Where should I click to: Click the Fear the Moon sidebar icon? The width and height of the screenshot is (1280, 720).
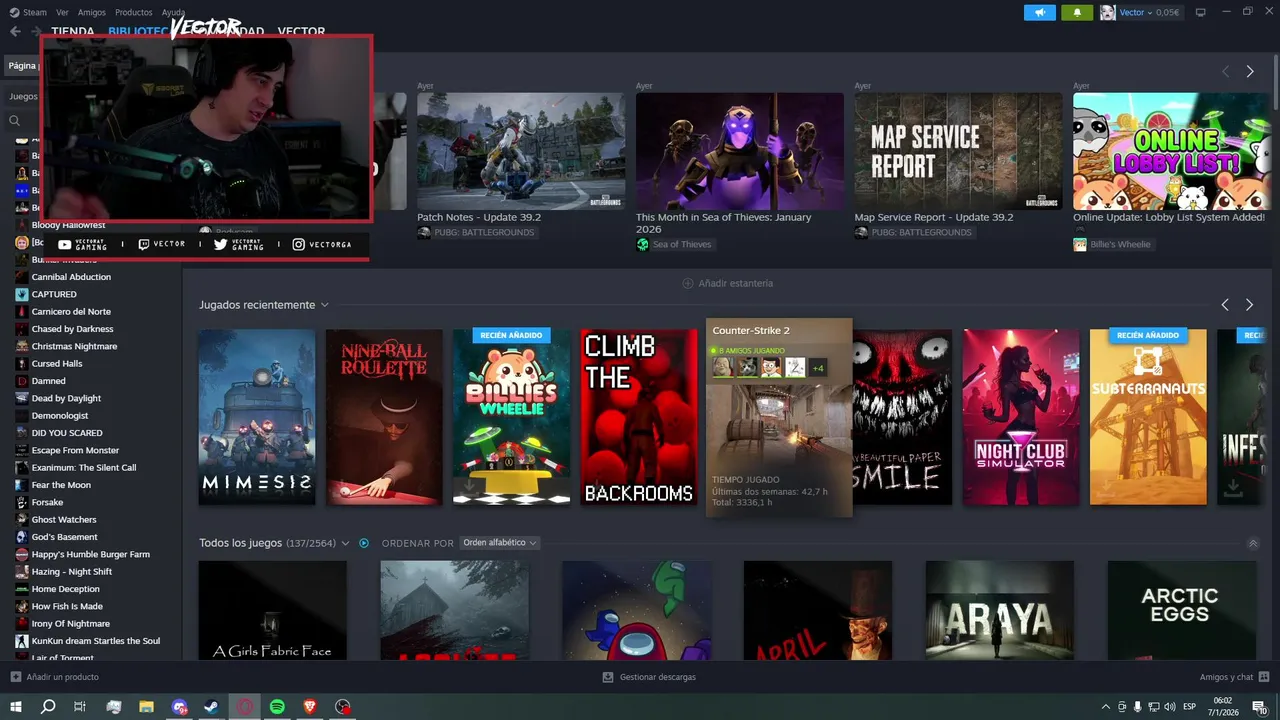(x=22, y=485)
